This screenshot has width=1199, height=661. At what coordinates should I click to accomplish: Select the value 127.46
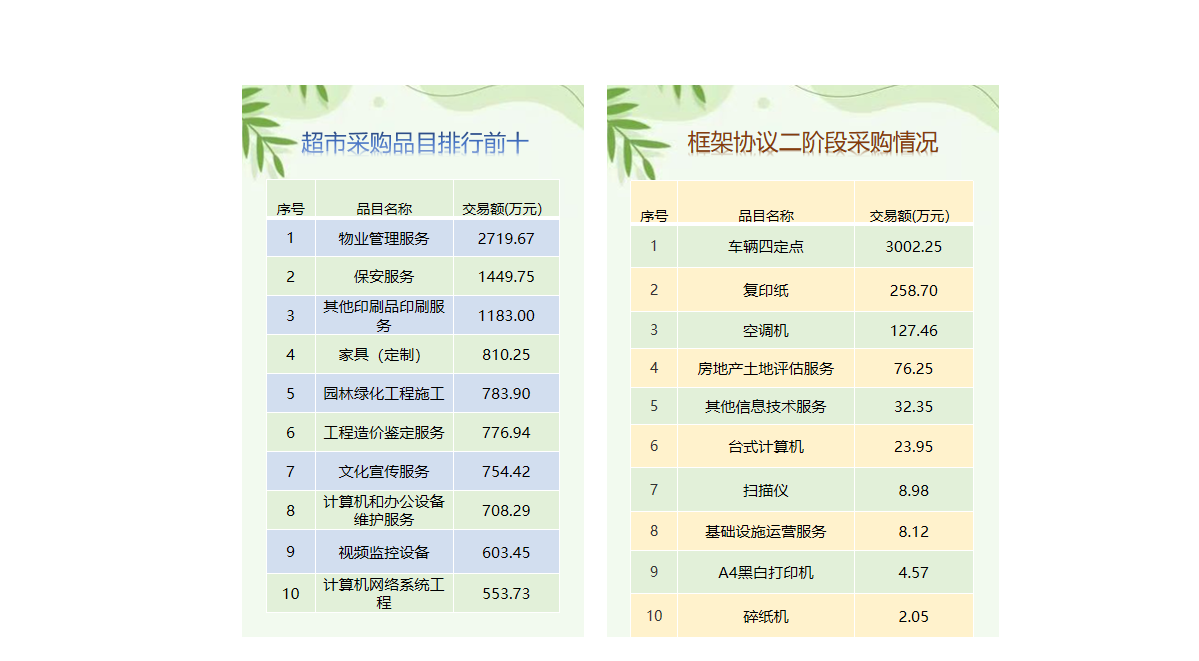click(914, 331)
